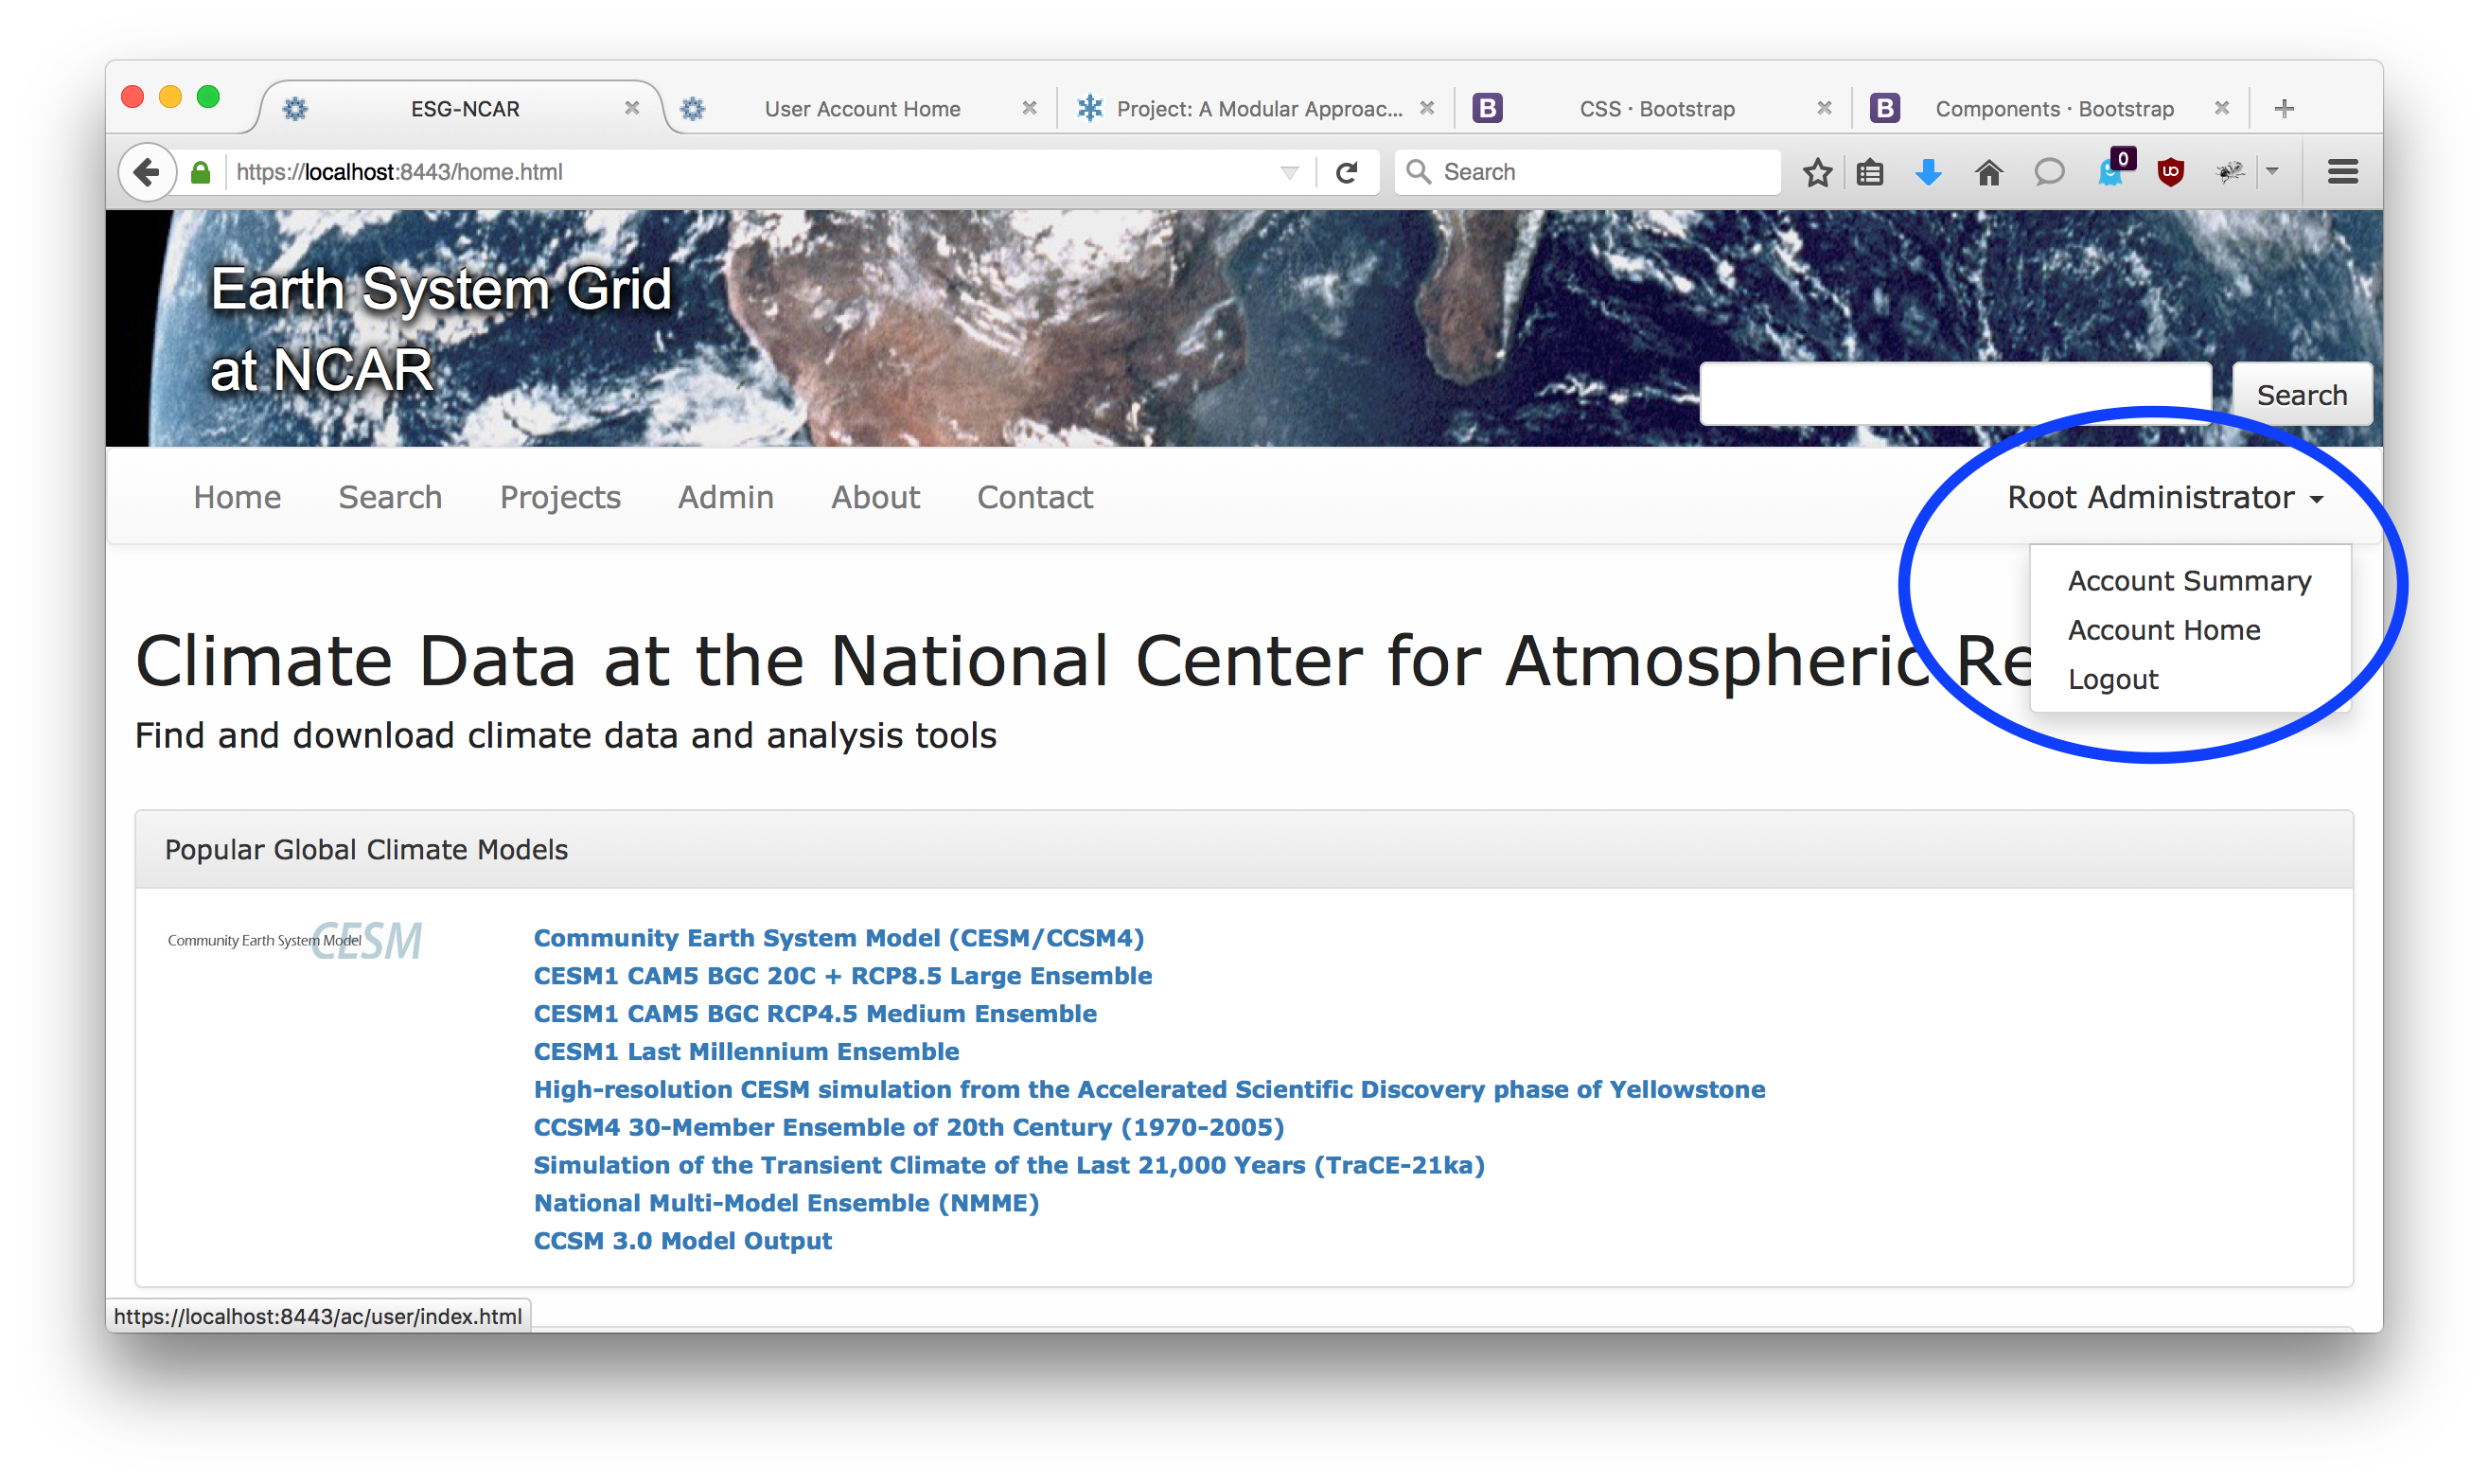
Task: Click the green padlock security icon
Action: coord(201,172)
